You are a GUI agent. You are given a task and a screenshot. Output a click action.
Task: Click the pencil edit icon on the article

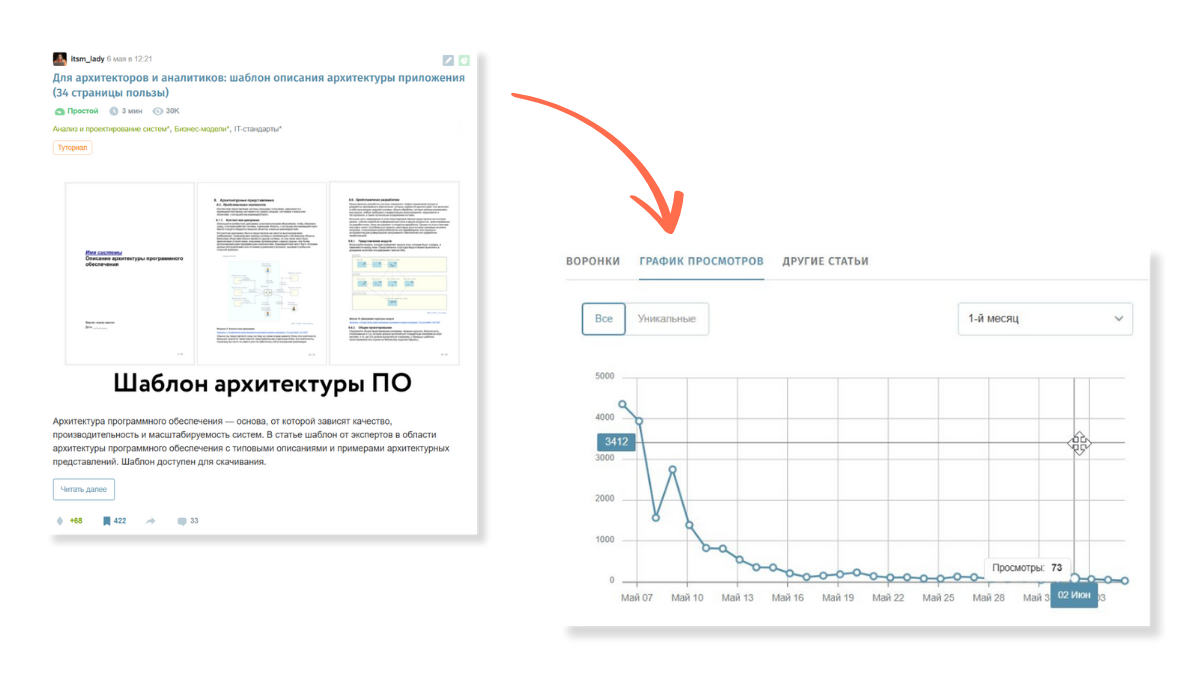(448, 60)
